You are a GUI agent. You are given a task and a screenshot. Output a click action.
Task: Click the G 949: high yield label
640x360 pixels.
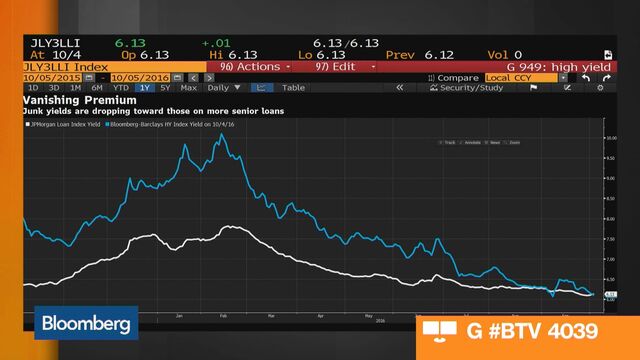(558, 67)
